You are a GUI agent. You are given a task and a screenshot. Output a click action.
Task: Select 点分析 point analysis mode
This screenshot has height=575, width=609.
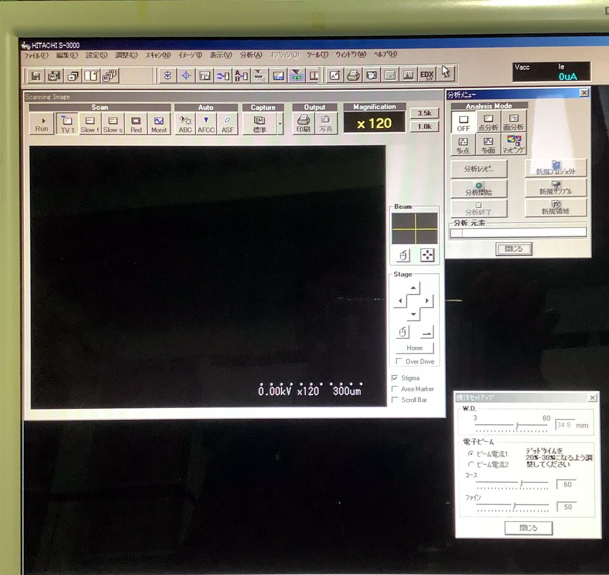[x=488, y=122]
